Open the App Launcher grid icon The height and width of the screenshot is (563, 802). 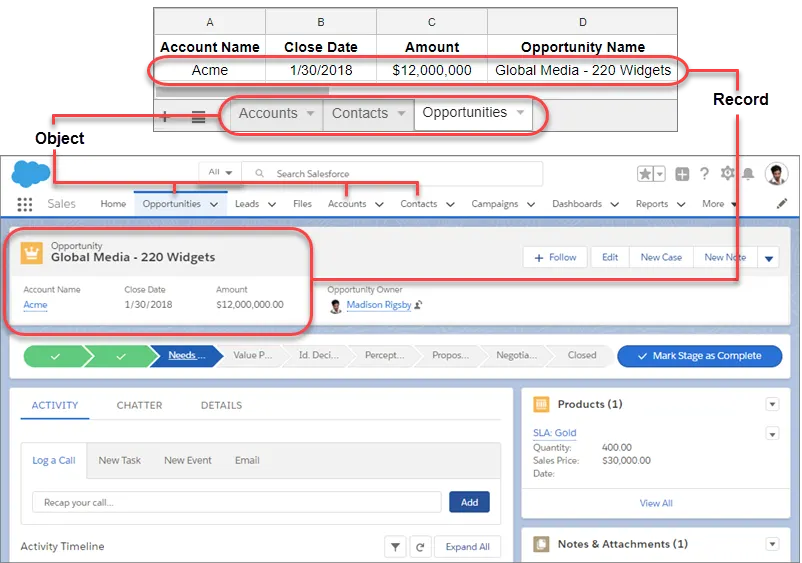pos(24,204)
